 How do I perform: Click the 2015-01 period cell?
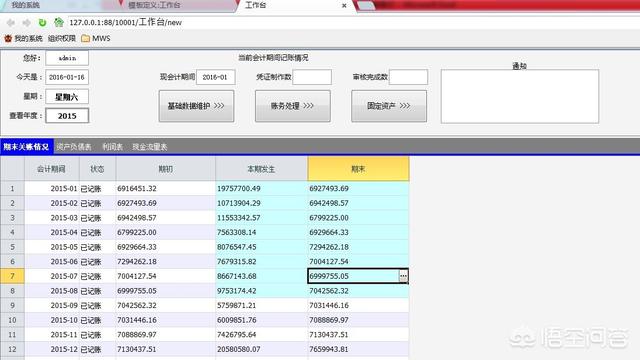coord(51,189)
